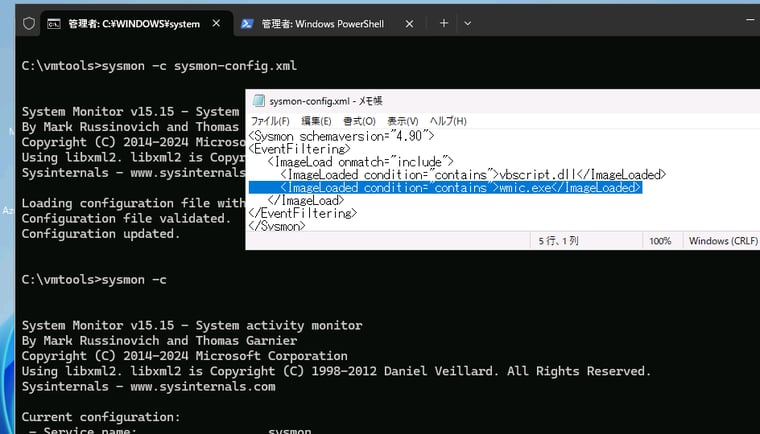
Task: Click the Sysmon schemaversion="4.90" line
Action: 341,136
